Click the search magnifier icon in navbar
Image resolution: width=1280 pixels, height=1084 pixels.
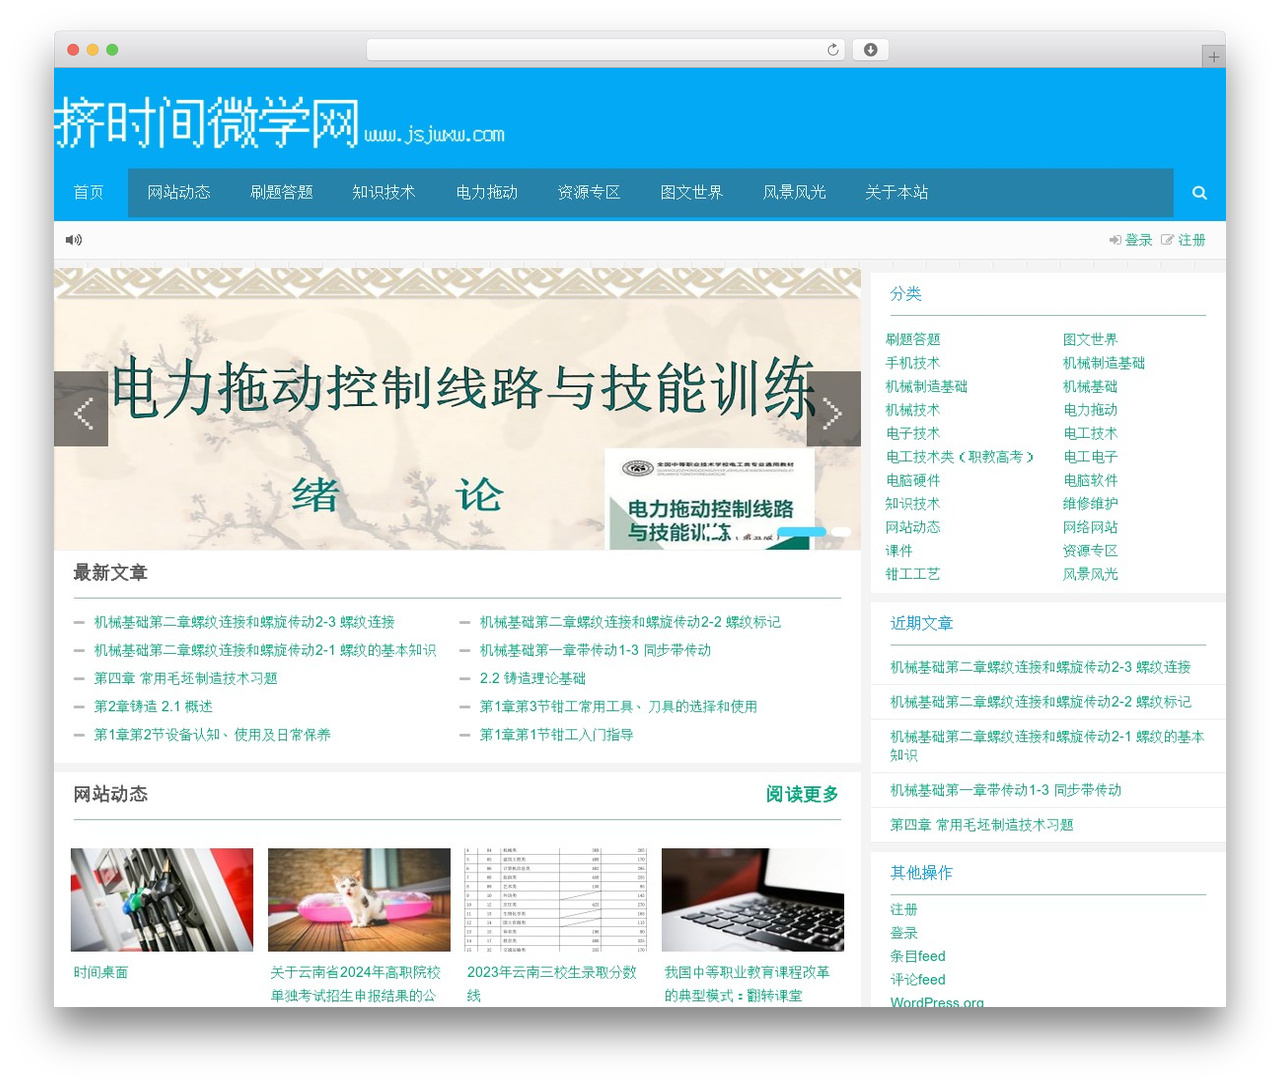[1199, 193]
